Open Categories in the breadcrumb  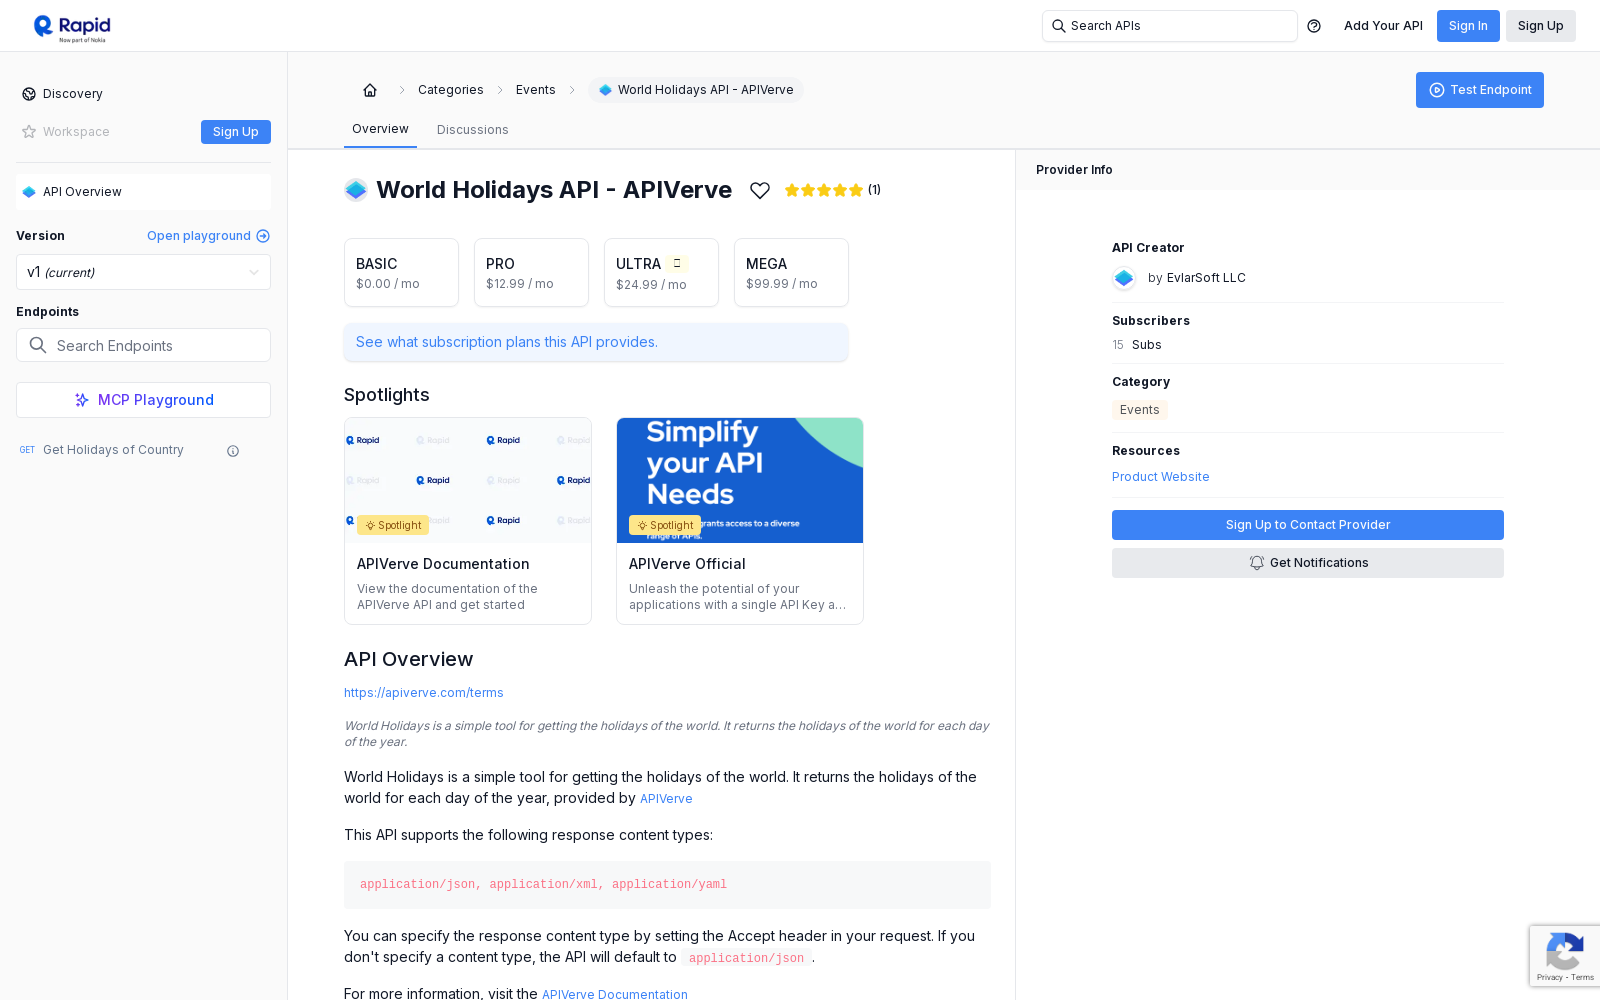(451, 90)
